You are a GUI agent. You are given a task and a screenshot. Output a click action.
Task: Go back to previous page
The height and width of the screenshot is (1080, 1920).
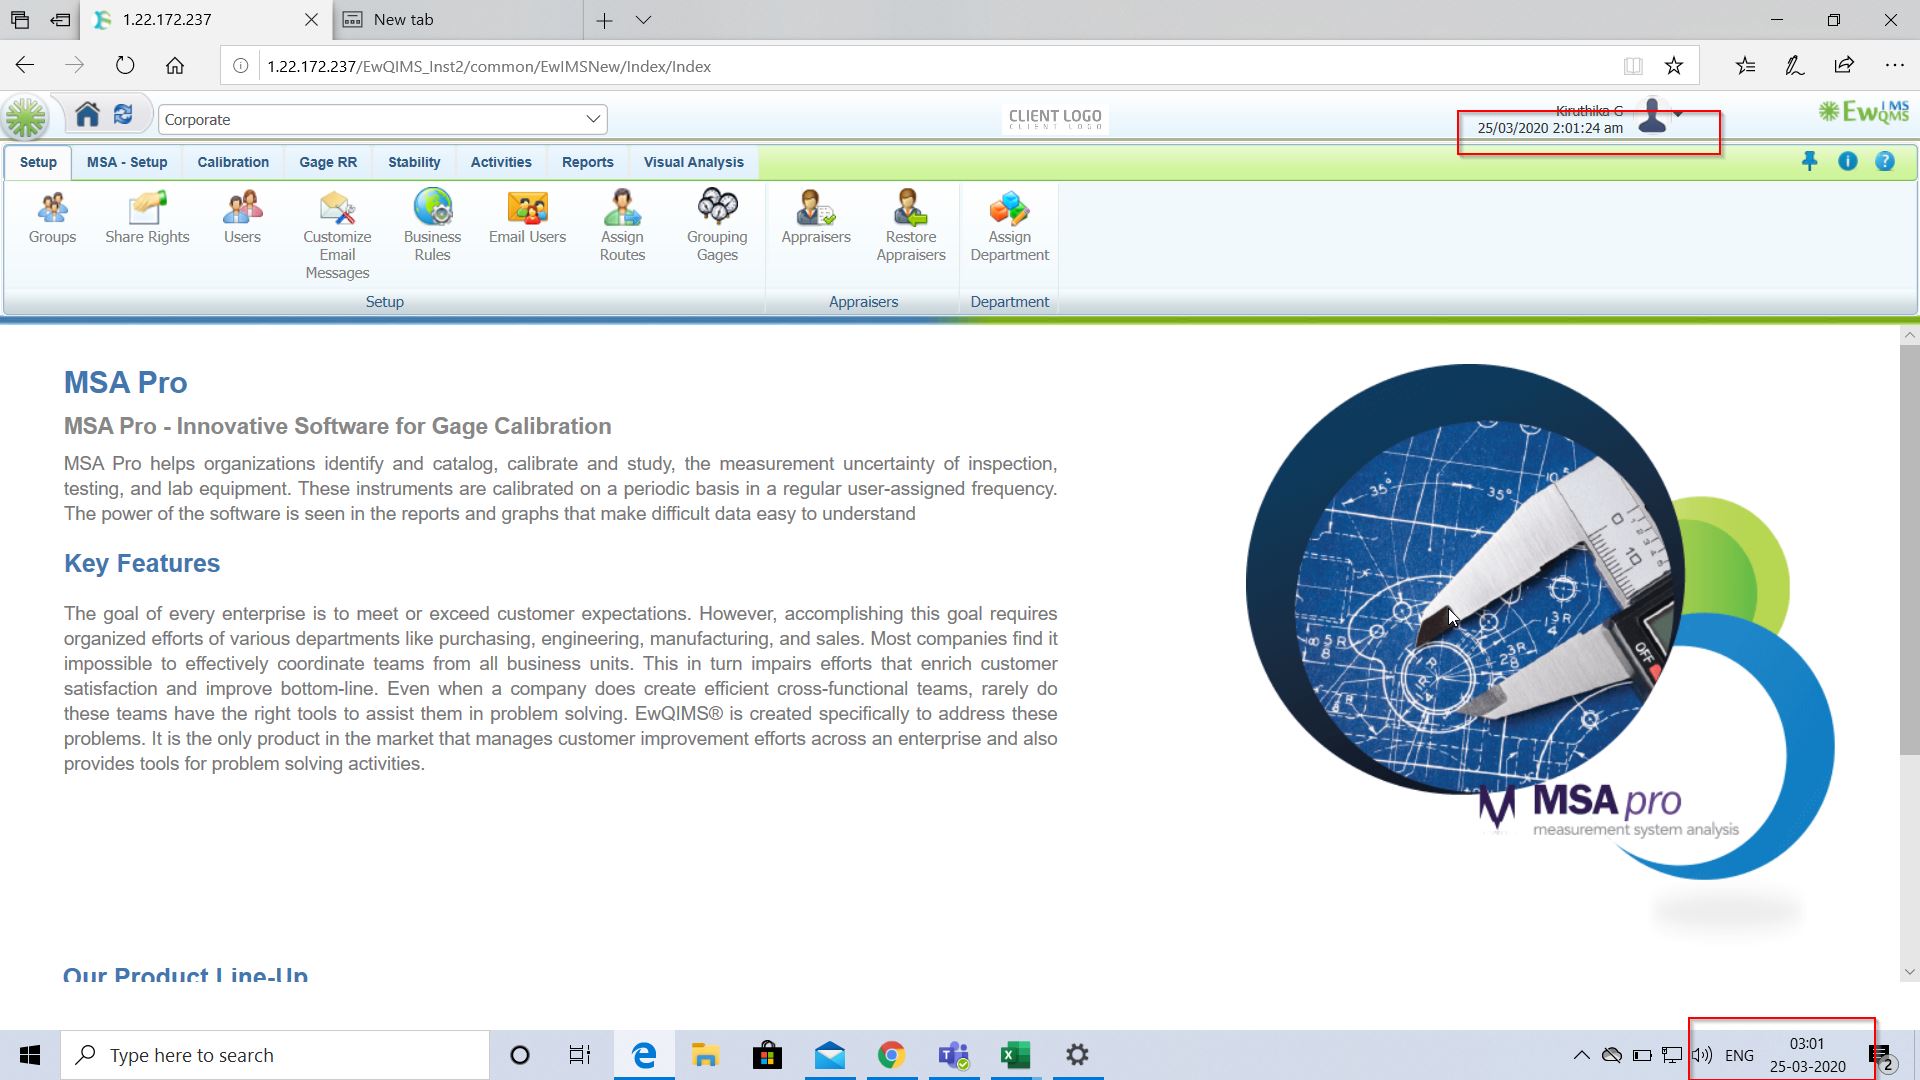pyautogui.click(x=25, y=66)
